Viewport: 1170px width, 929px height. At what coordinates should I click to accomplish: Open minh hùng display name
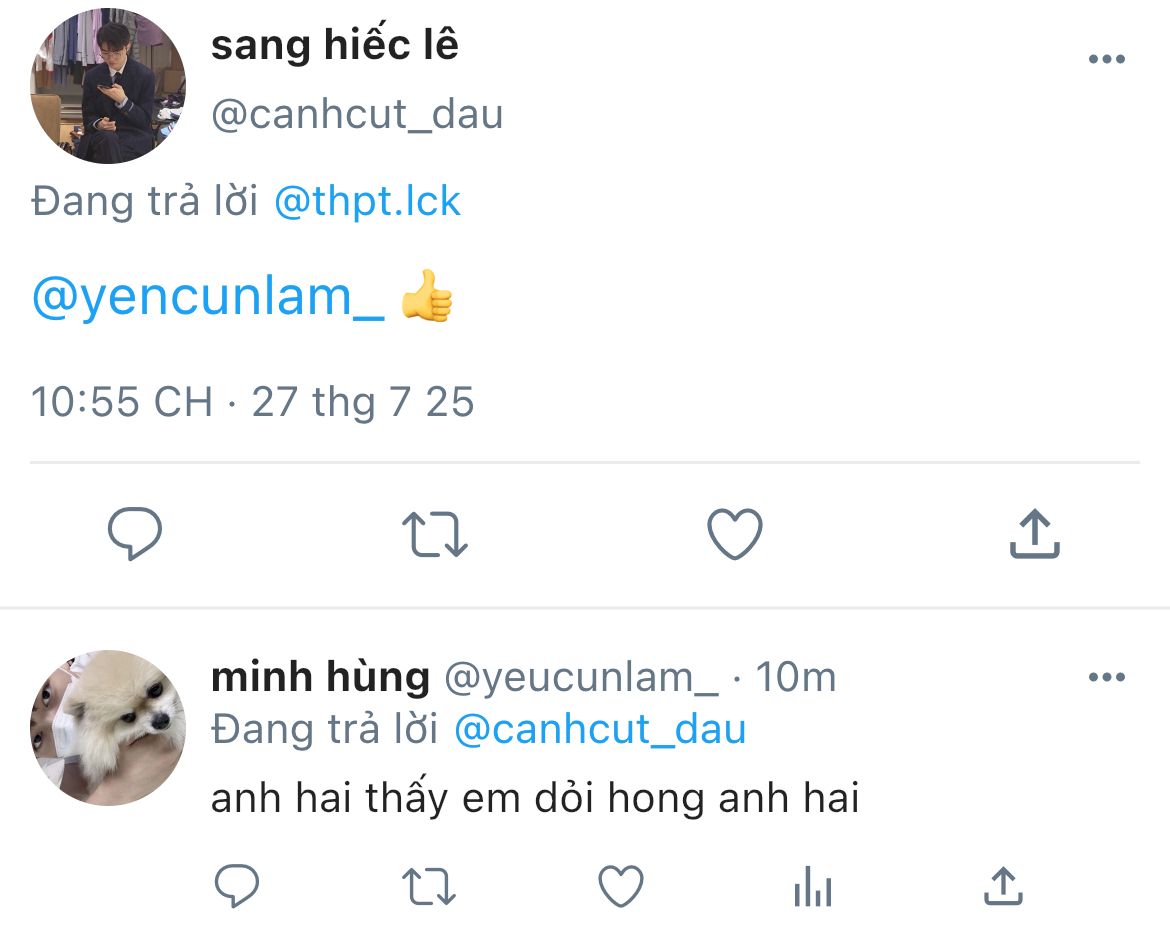coord(321,678)
